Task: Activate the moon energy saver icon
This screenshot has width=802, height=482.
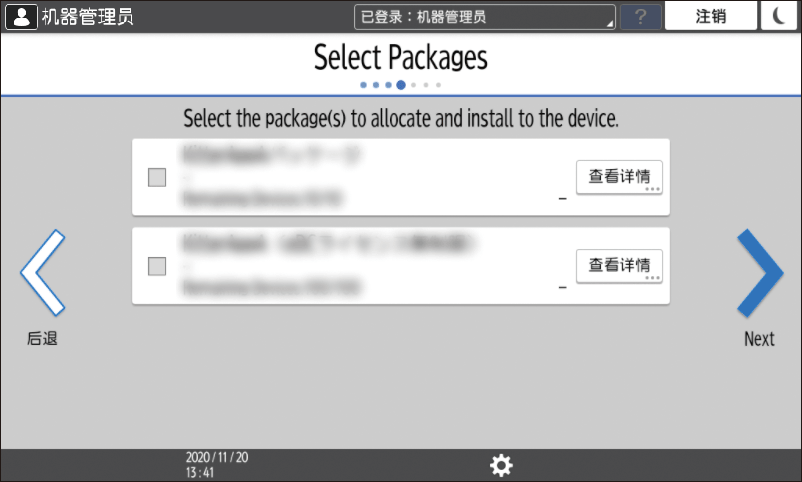Action: coord(778,16)
